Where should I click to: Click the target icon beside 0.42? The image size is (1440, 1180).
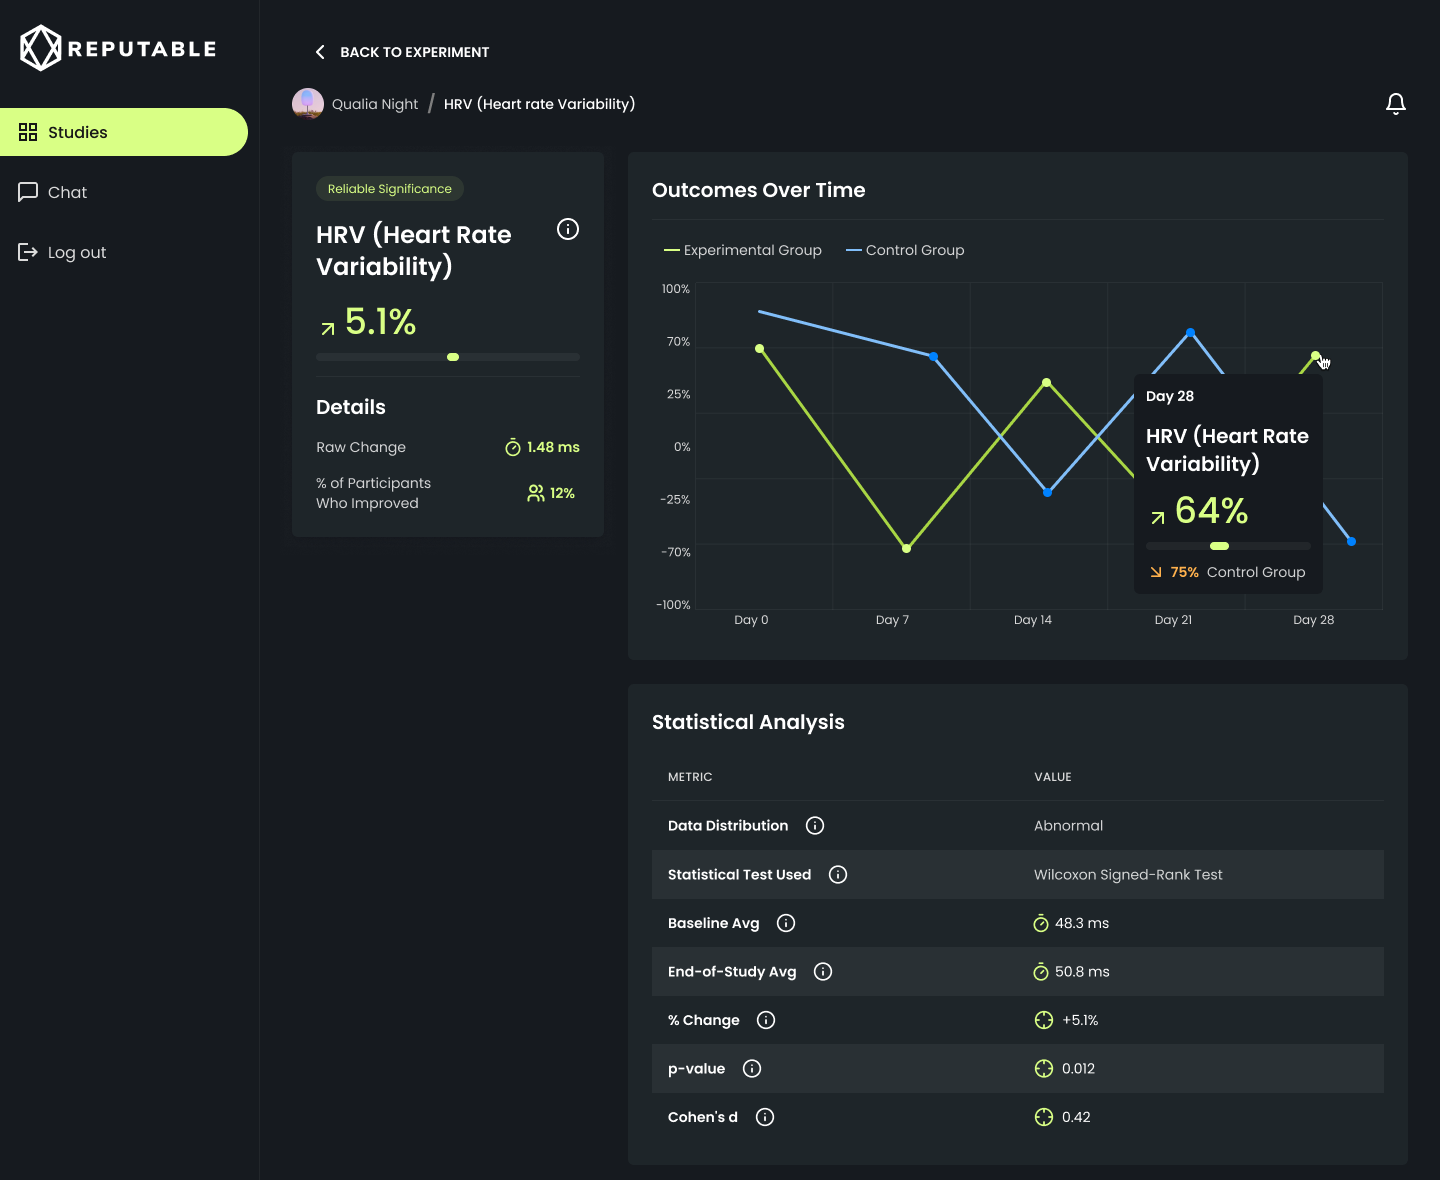[1044, 1117]
